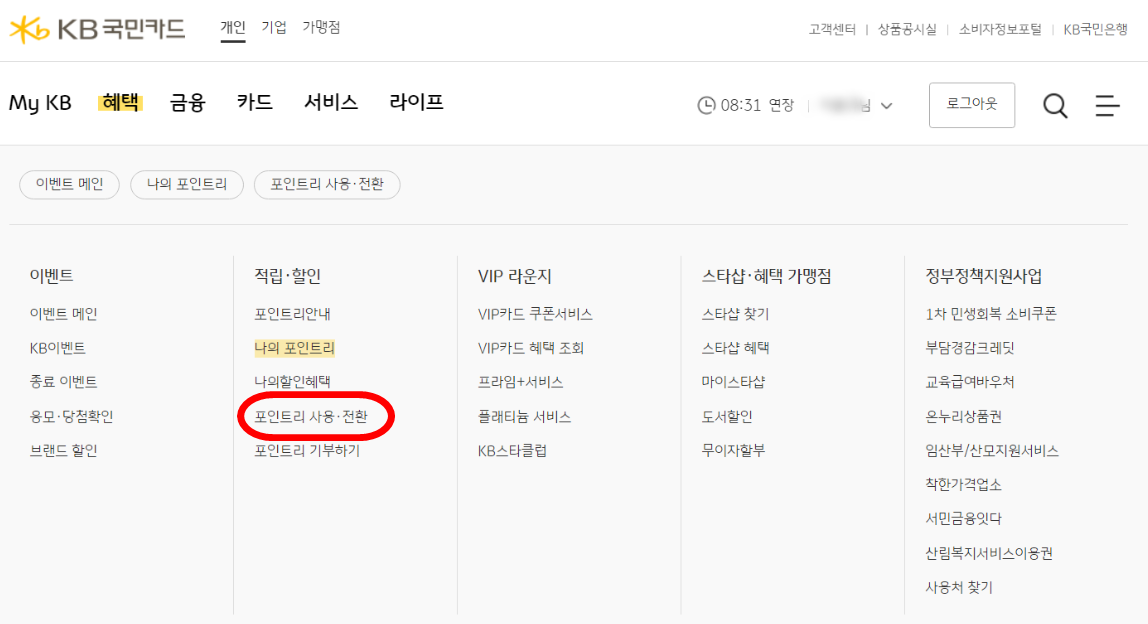The width and height of the screenshot is (1148, 624).
Task: Open 포인트리 사용·전환 in 적립·할인 column
Action: (x=311, y=416)
